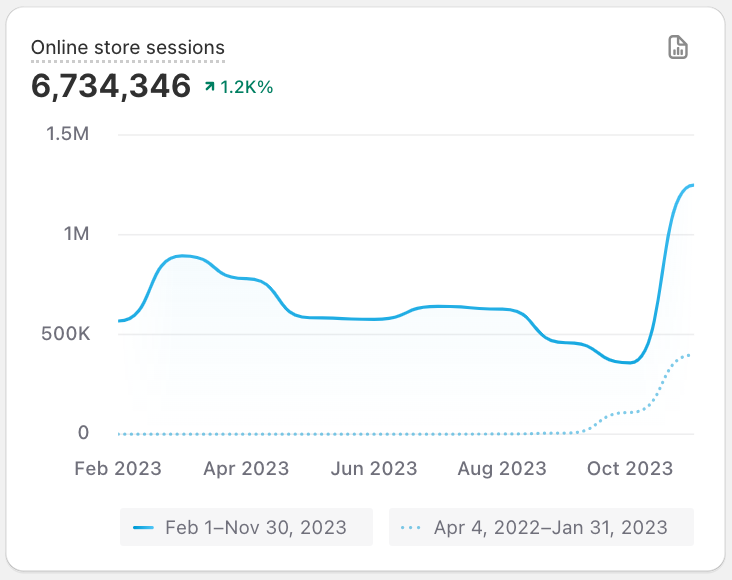
Task: Click the 0 y-axis label
Action: point(83,434)
